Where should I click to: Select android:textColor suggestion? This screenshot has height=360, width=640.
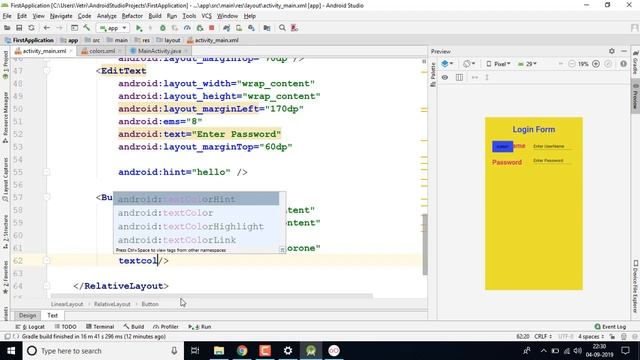pos(196,213)
